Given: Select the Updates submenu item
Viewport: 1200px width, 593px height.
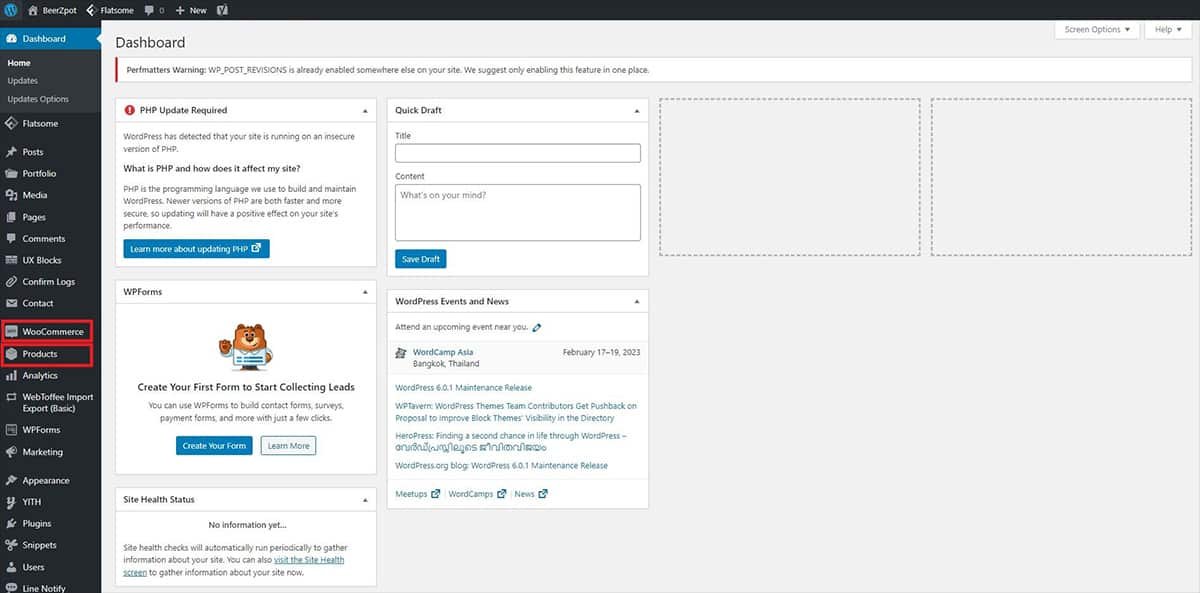Looking at the screenshot, I should coord(22,81).
